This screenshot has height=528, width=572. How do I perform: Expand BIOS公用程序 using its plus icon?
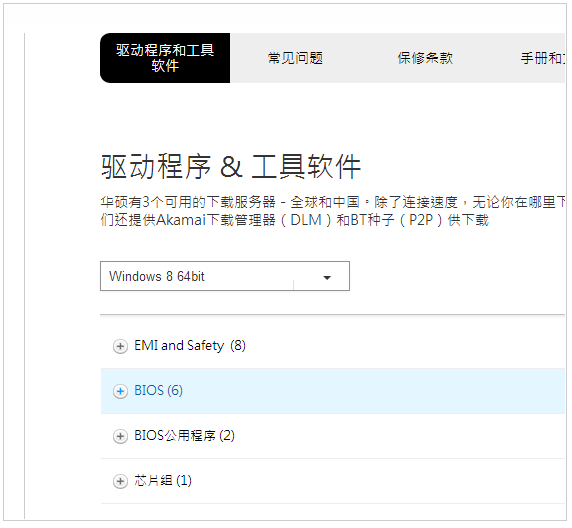click(120, 436)
